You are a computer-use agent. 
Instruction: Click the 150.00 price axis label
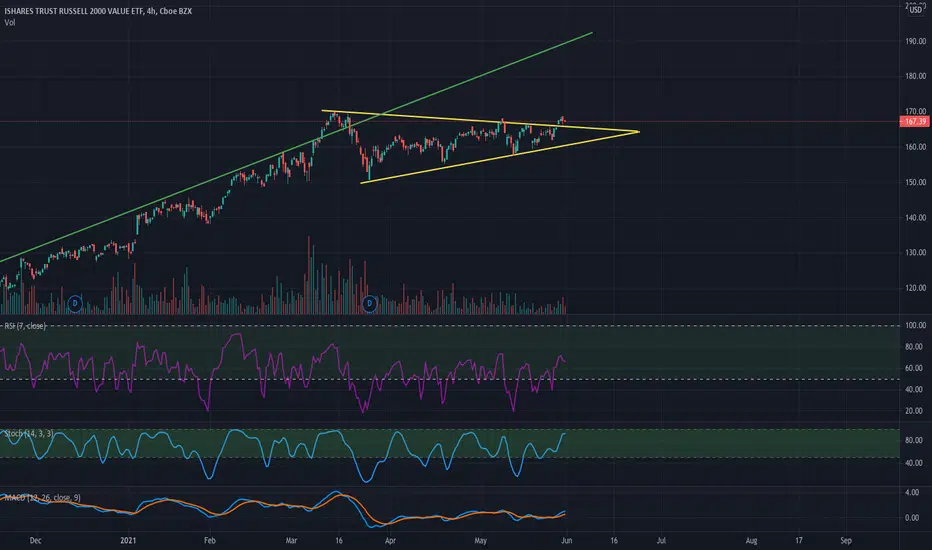[916, 183]
